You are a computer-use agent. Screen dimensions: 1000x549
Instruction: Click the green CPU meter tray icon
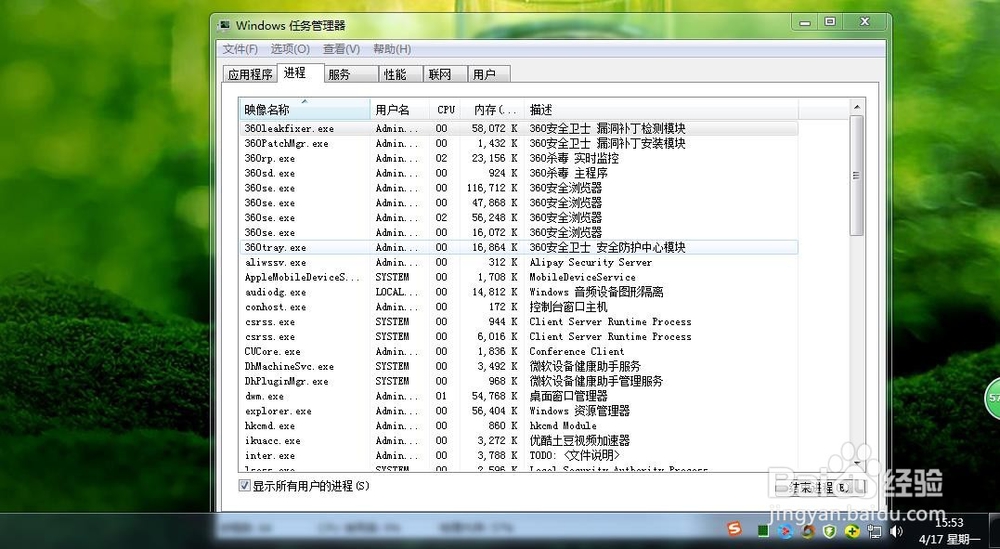point(763,531)
